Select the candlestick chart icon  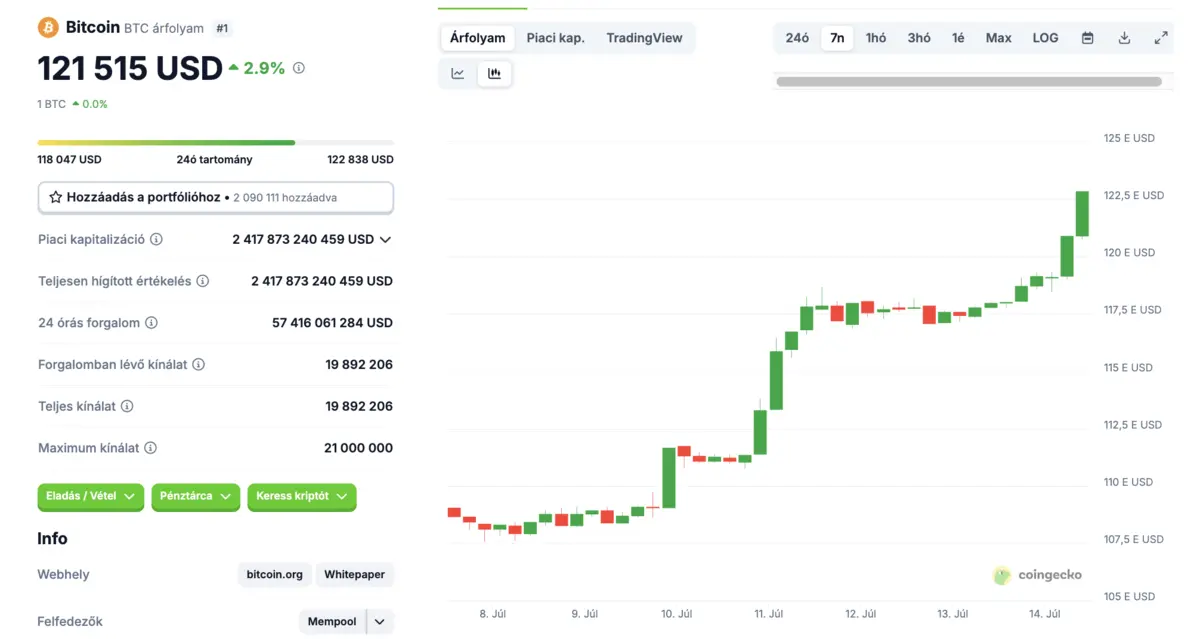(x=494, y=73)
